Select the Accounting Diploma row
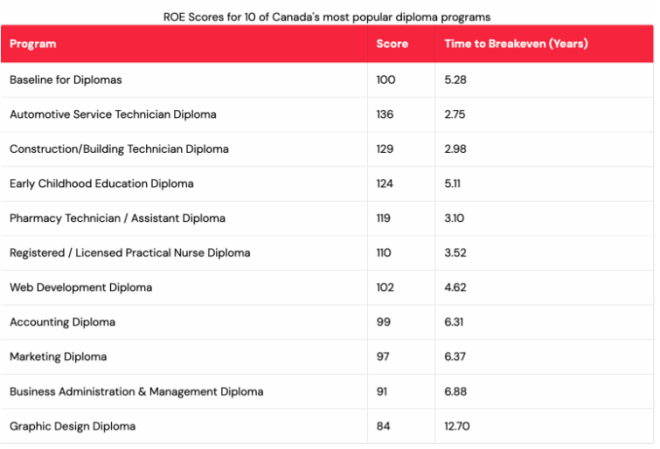660x449 pixels. pos(327,322)
